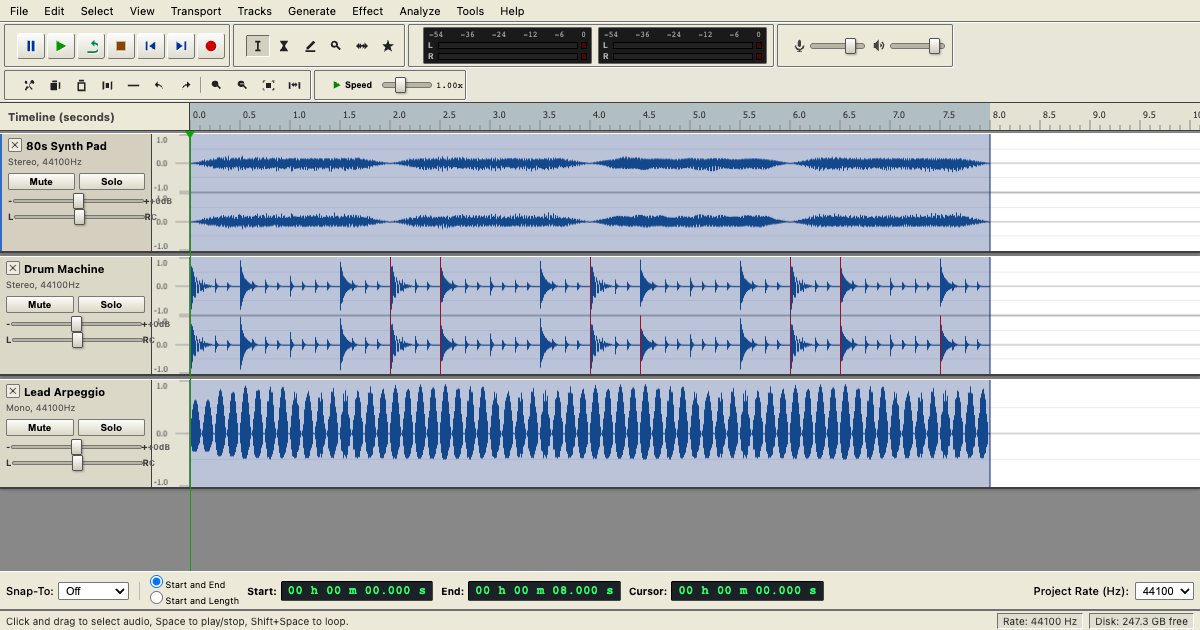Screen dimensions: 1200x630
Task: Select the Draw pencil tool
Action: click(x=310, y=46)
